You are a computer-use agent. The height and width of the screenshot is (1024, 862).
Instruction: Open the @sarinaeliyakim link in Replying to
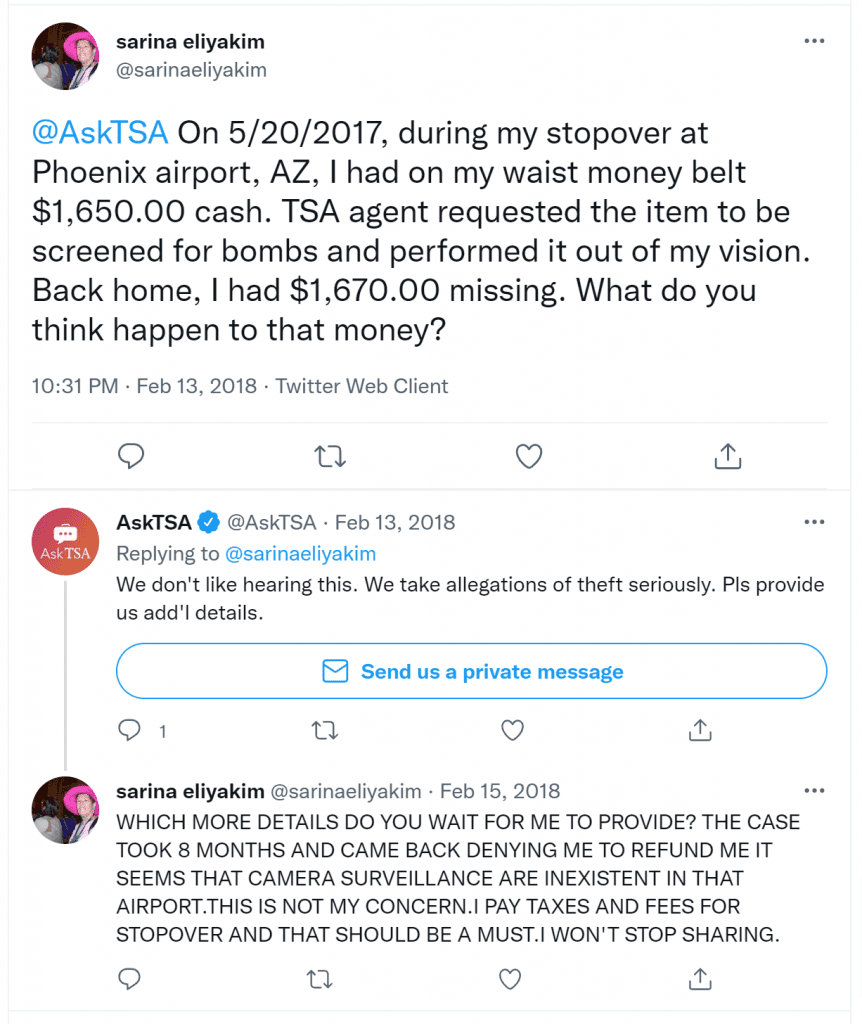[300, 554]
